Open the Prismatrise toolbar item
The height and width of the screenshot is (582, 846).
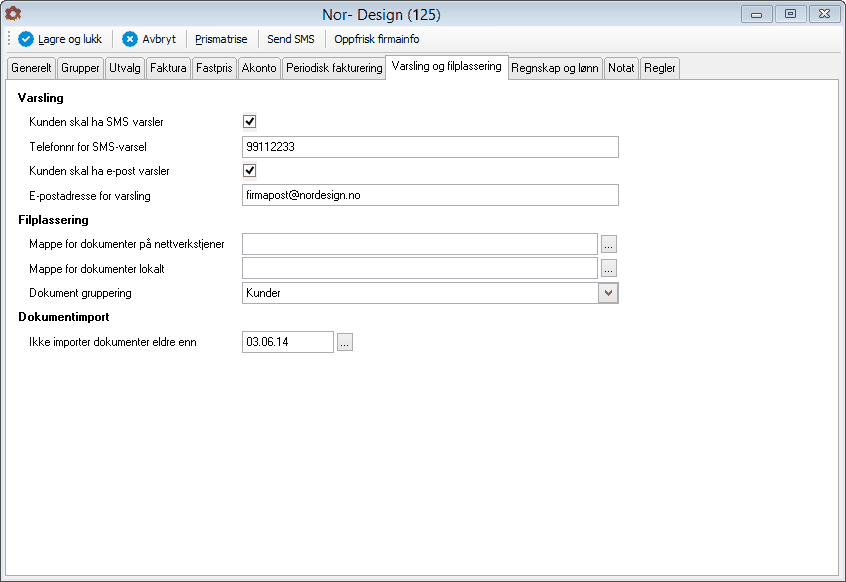click(x=221, y=39)
